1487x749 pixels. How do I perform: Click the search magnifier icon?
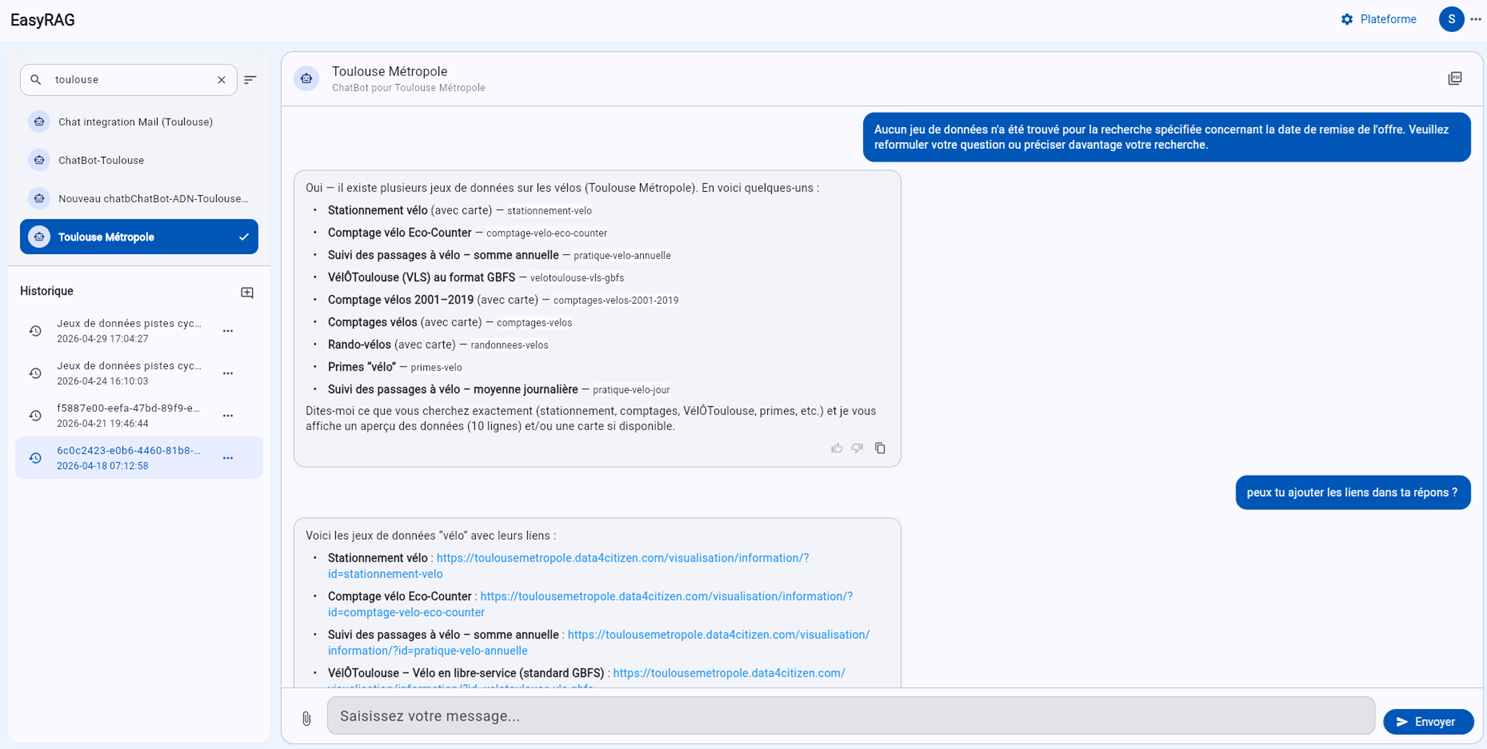[x=36, y=80]
